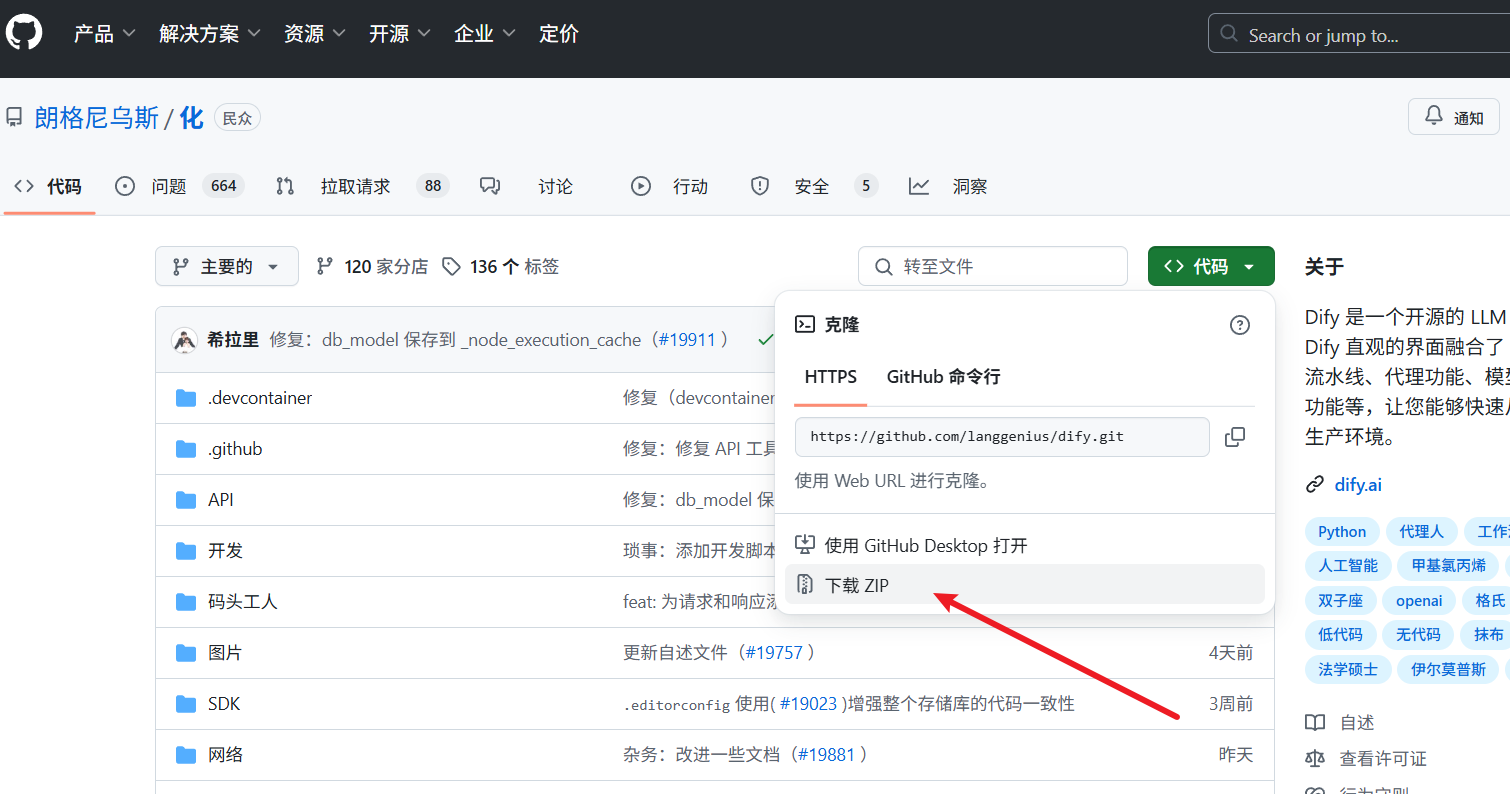The width and height of the screenshot is (1510, 794).
Task: Click the folder icon beside .github
Action: click(186, 449)
